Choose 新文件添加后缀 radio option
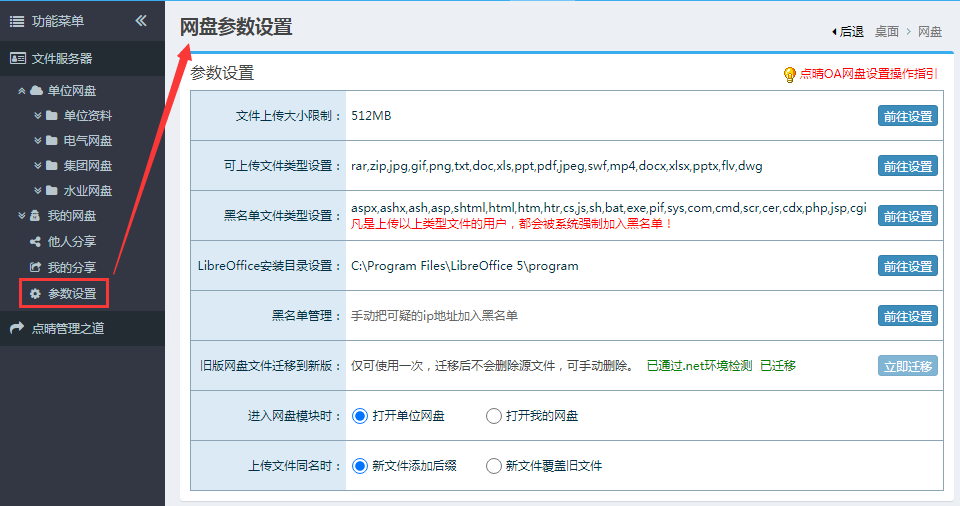Screen dimensions: 960x506 coord(360,466)
